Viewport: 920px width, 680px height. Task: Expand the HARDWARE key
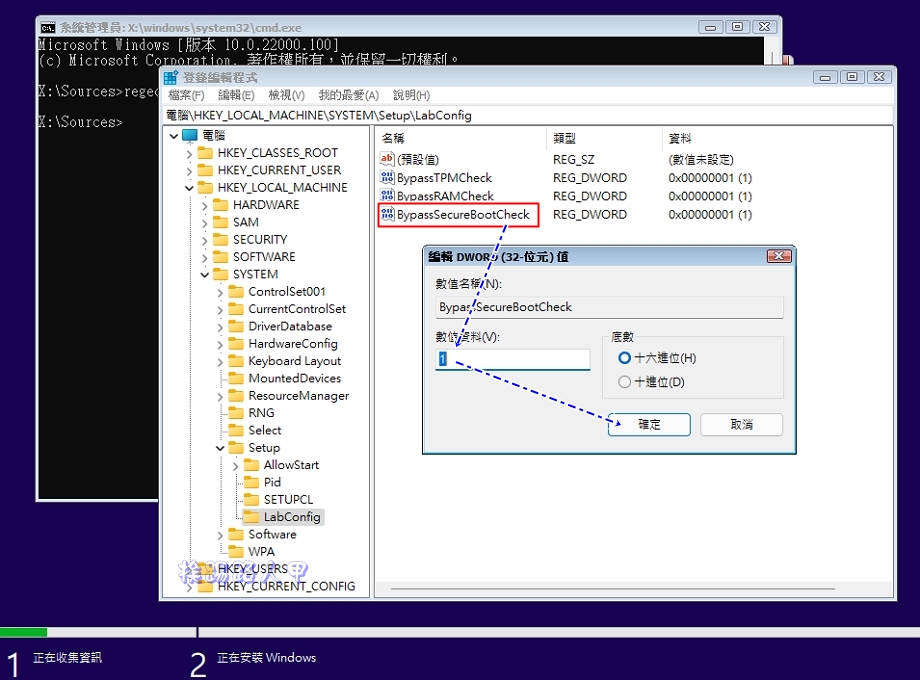[204, 205]
